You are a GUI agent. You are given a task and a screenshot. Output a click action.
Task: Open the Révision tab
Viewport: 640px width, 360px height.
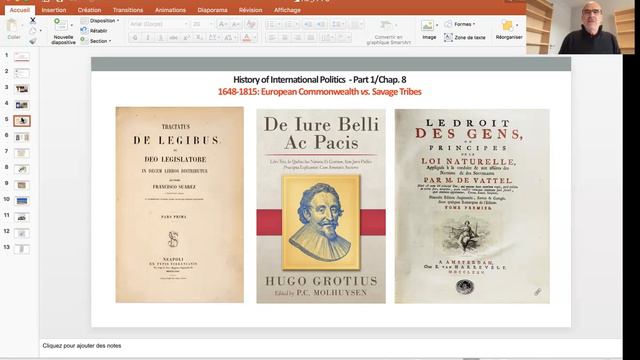coord(250,10)
